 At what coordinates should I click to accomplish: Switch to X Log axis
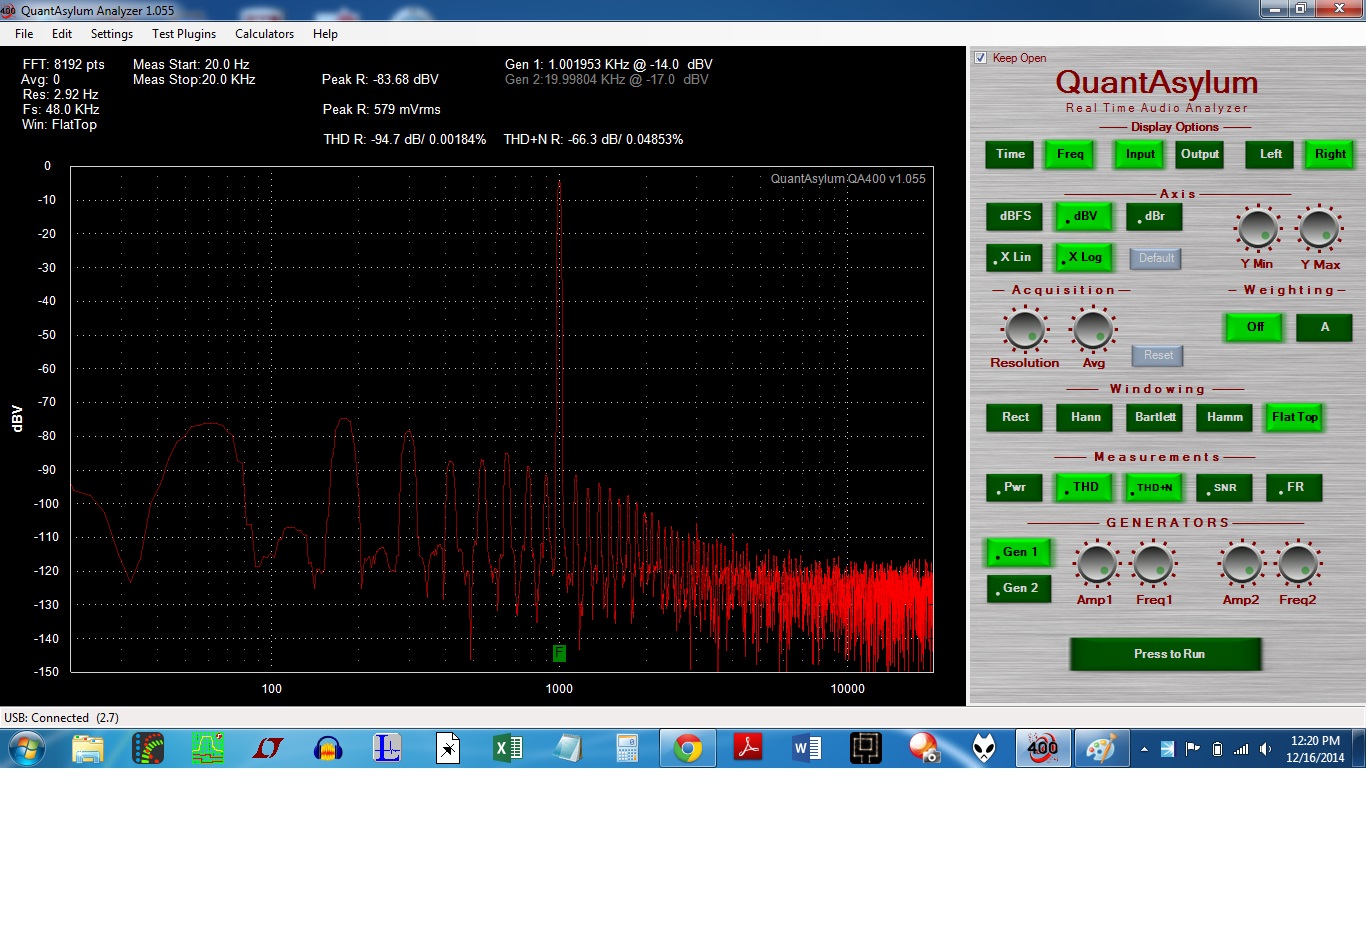click(x=1085, y=257)
